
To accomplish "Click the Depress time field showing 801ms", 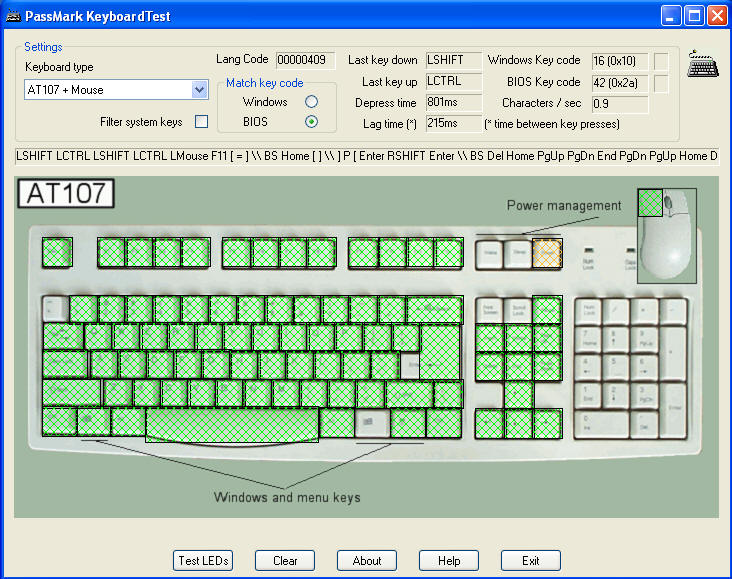I will [x=453, y=102].
